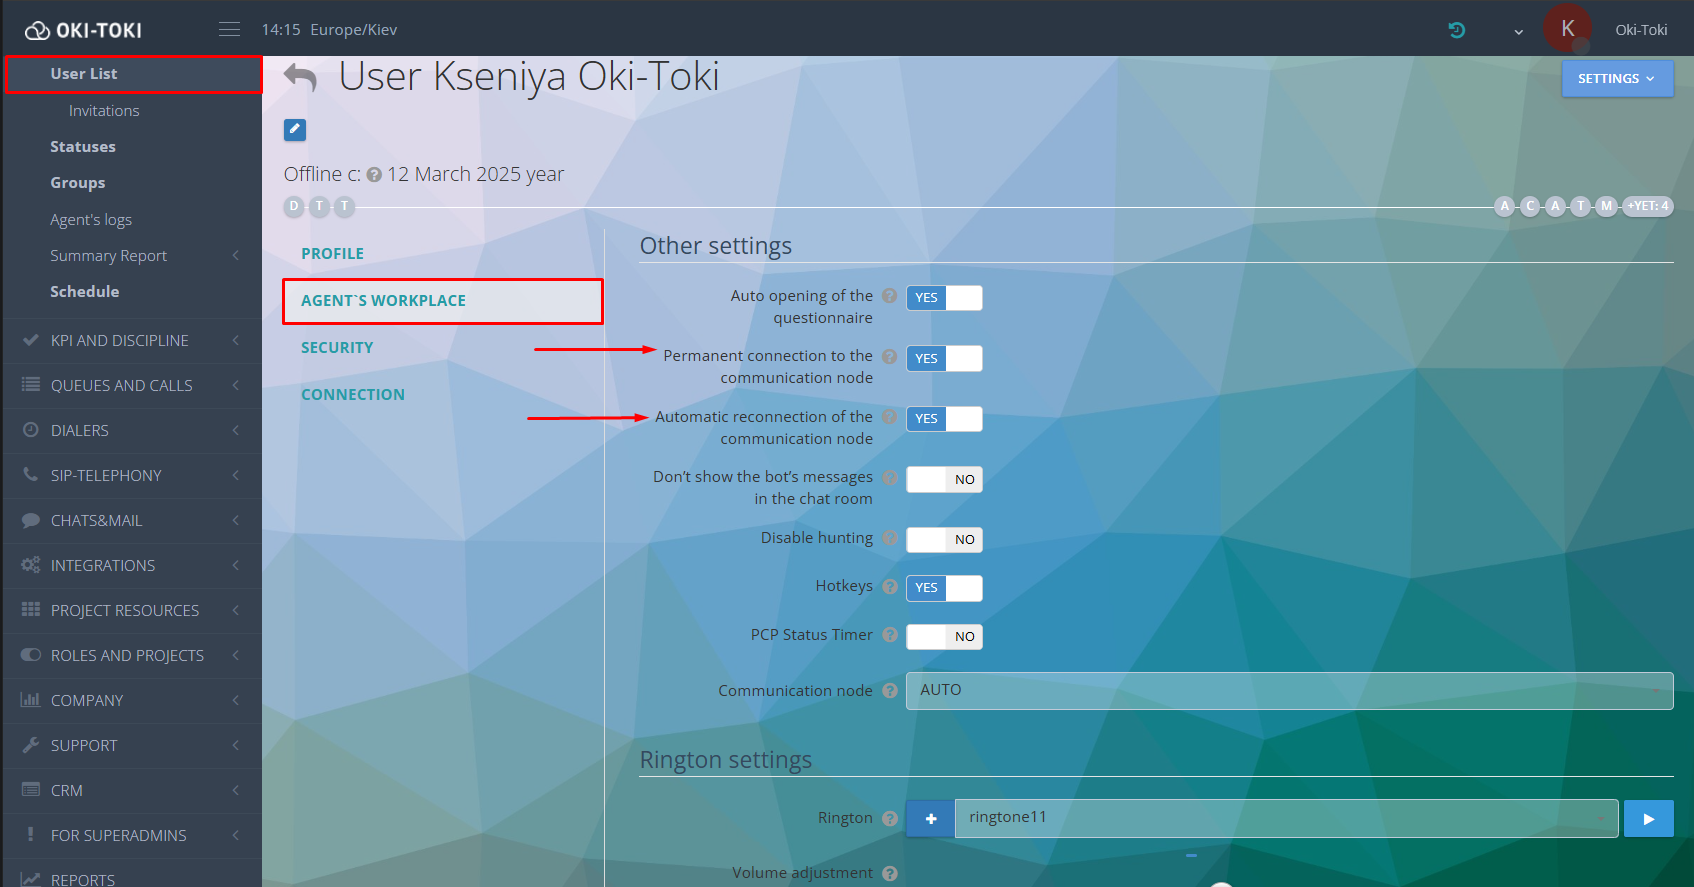
Task: Click the checkmark icon for KPI AND DISCIPLINE
Action: [x=31, y=340]
